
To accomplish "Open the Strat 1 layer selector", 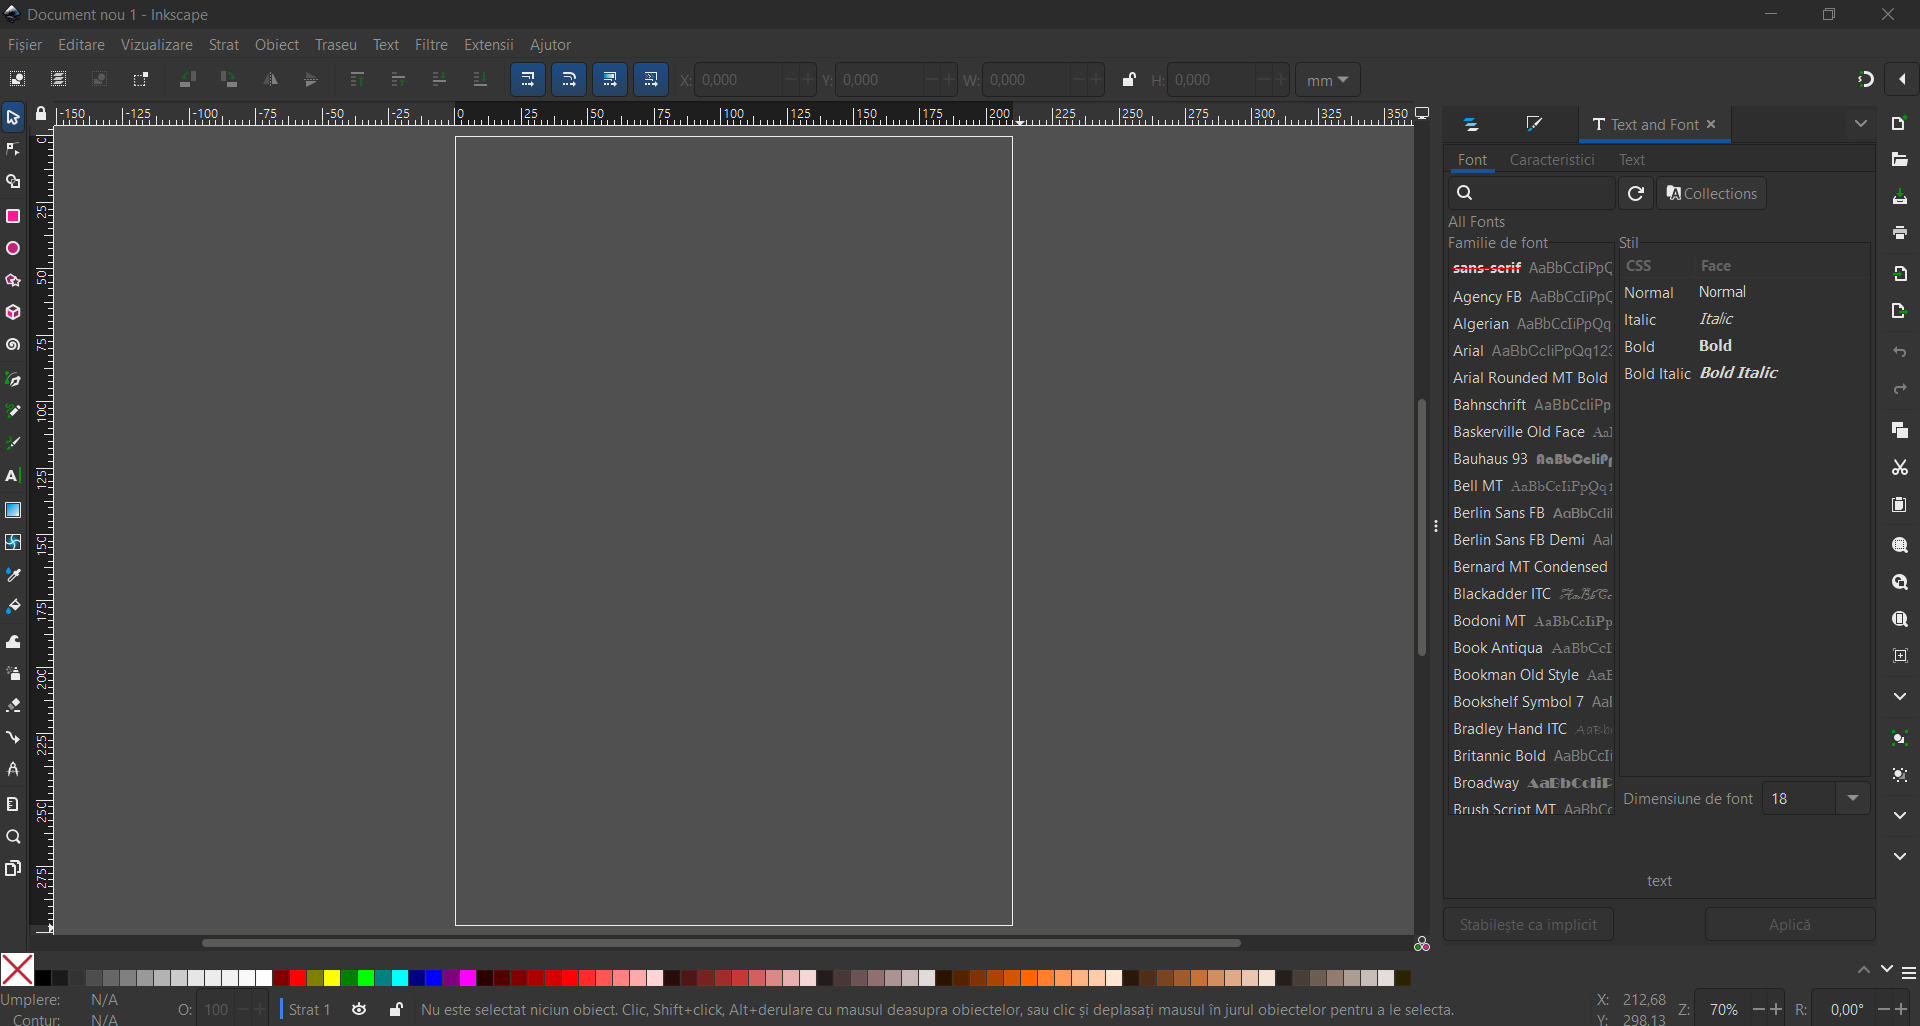I will point(308,1010).
